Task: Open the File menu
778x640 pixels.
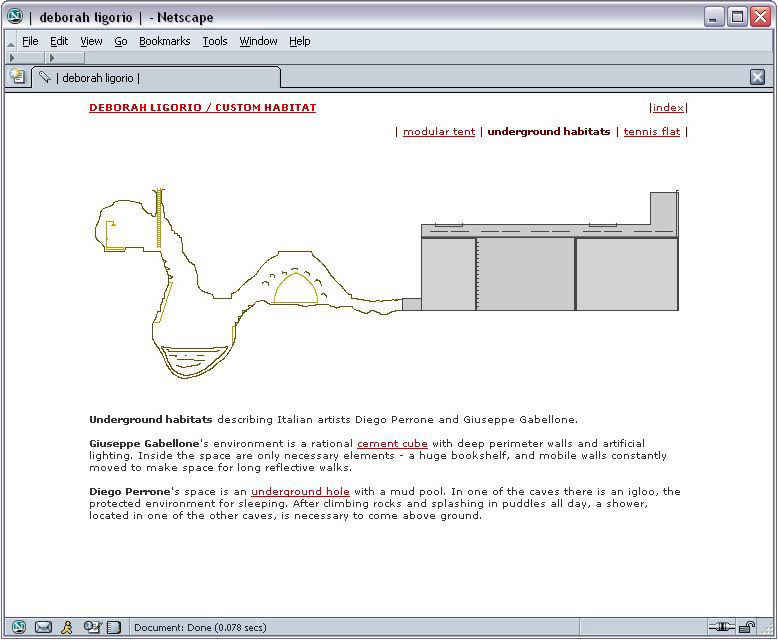Action: [30, 41]
